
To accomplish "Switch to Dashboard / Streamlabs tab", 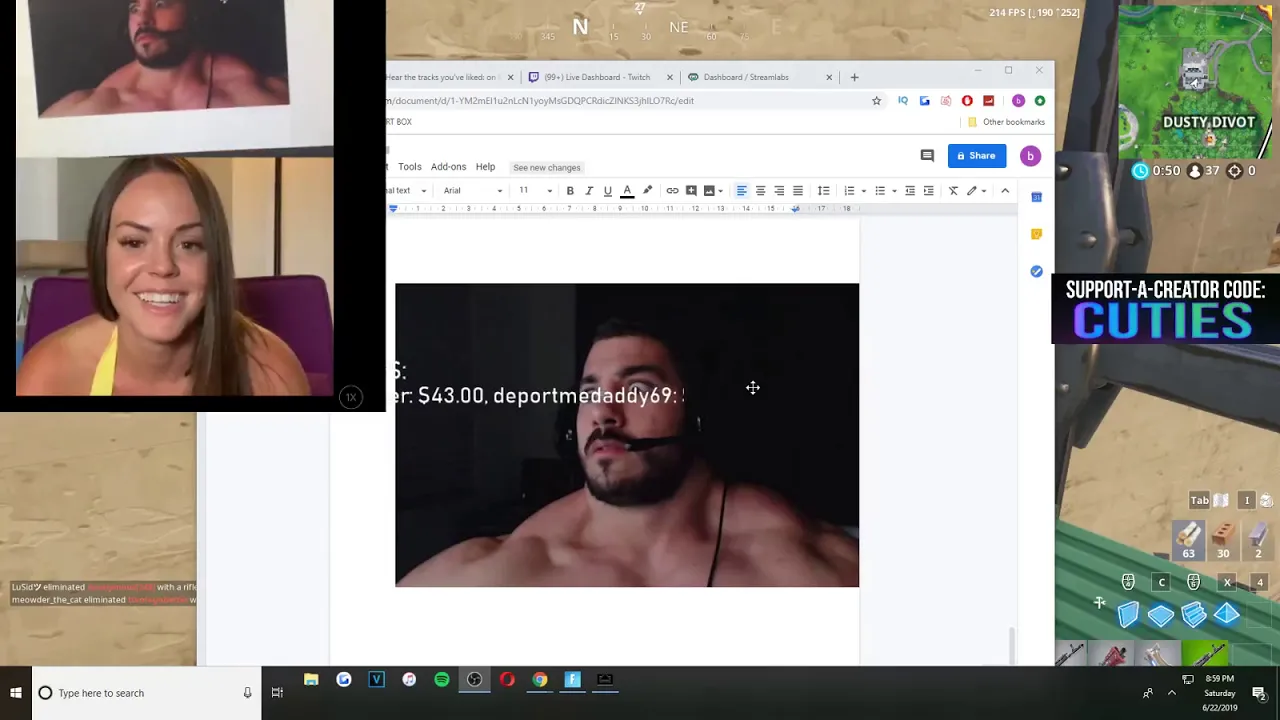I will (x=746, y=77).
